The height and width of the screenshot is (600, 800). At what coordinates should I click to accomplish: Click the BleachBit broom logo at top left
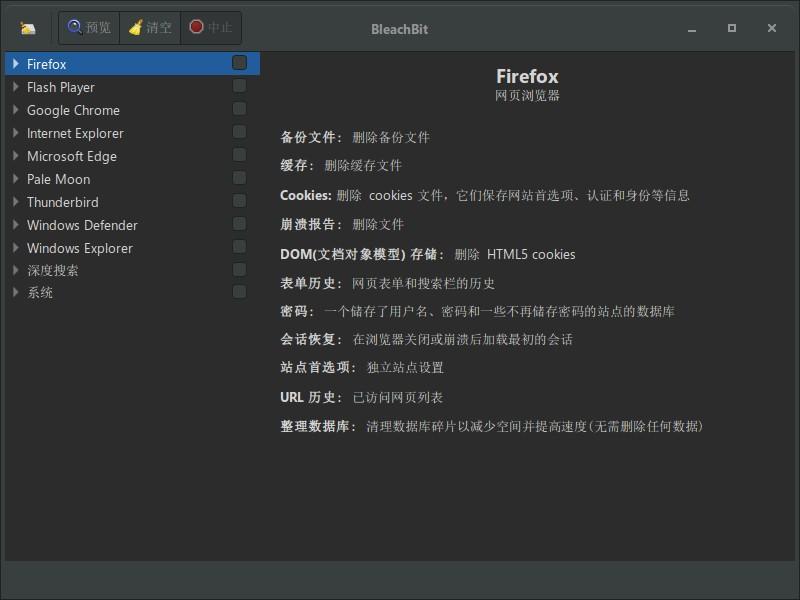[26, 27]
